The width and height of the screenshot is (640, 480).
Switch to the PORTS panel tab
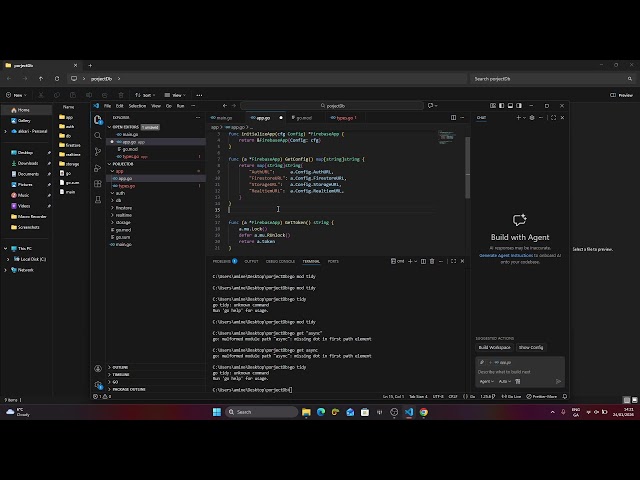(333, 261)
